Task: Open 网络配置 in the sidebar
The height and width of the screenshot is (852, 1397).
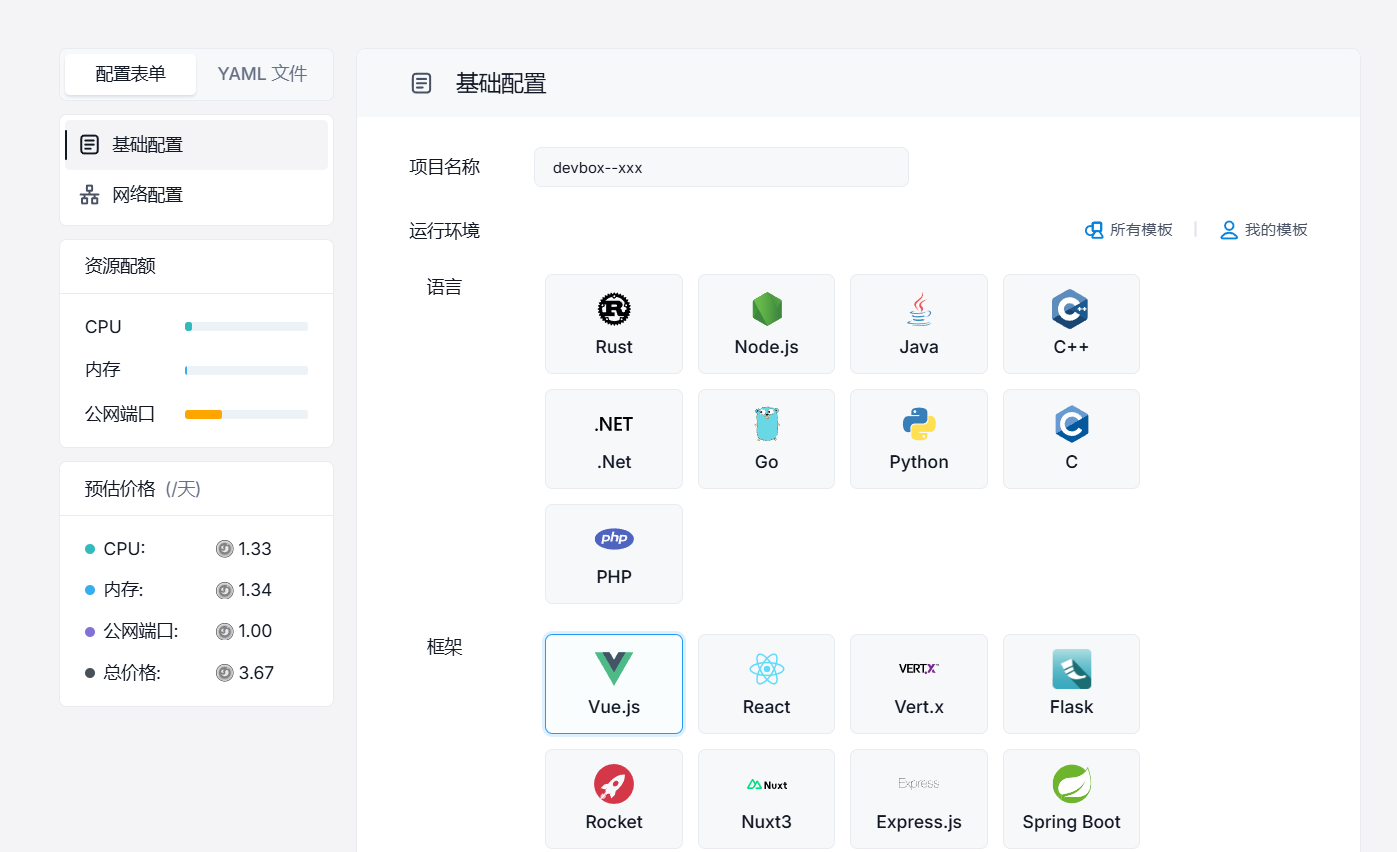Action: 196,195
